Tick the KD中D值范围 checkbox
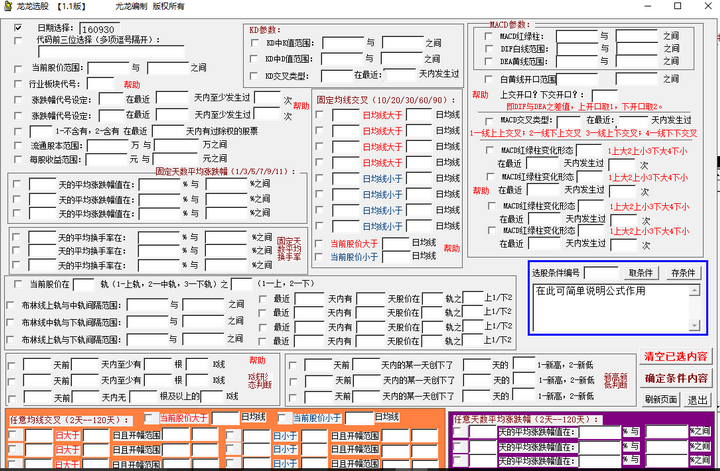 [253, 59]
